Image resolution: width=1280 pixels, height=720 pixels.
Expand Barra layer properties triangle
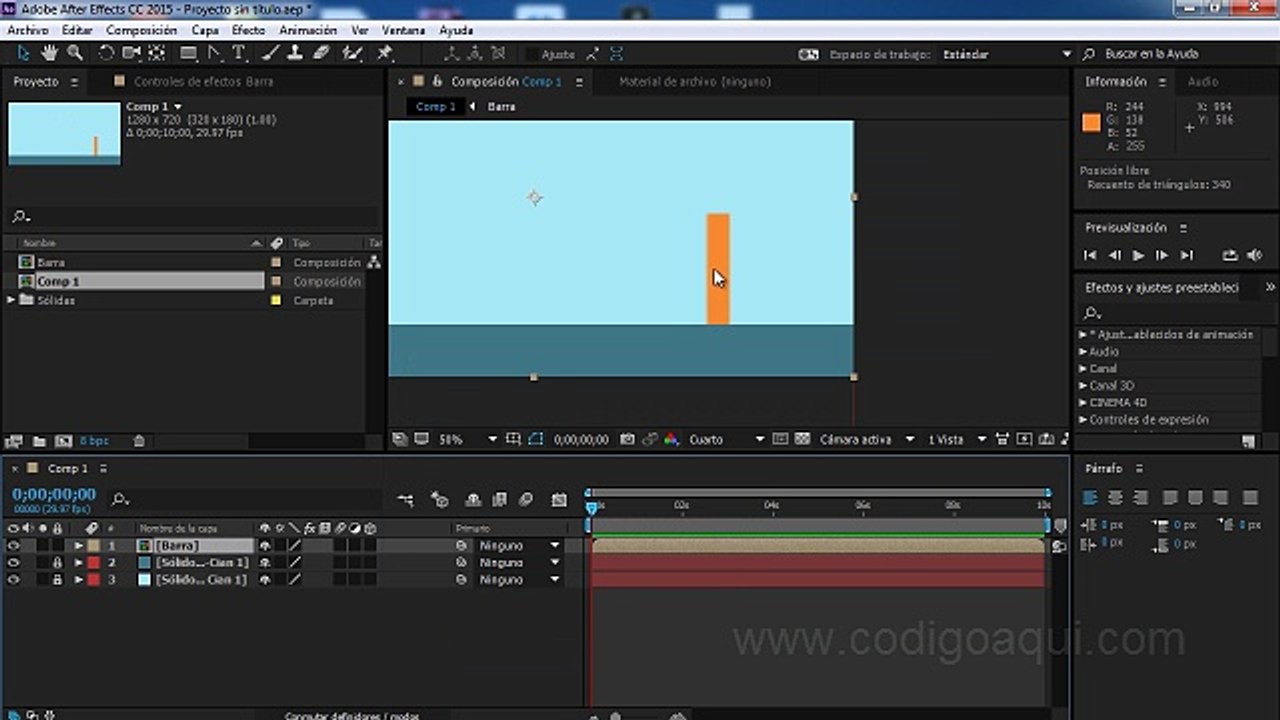click(x=78, y=546)
